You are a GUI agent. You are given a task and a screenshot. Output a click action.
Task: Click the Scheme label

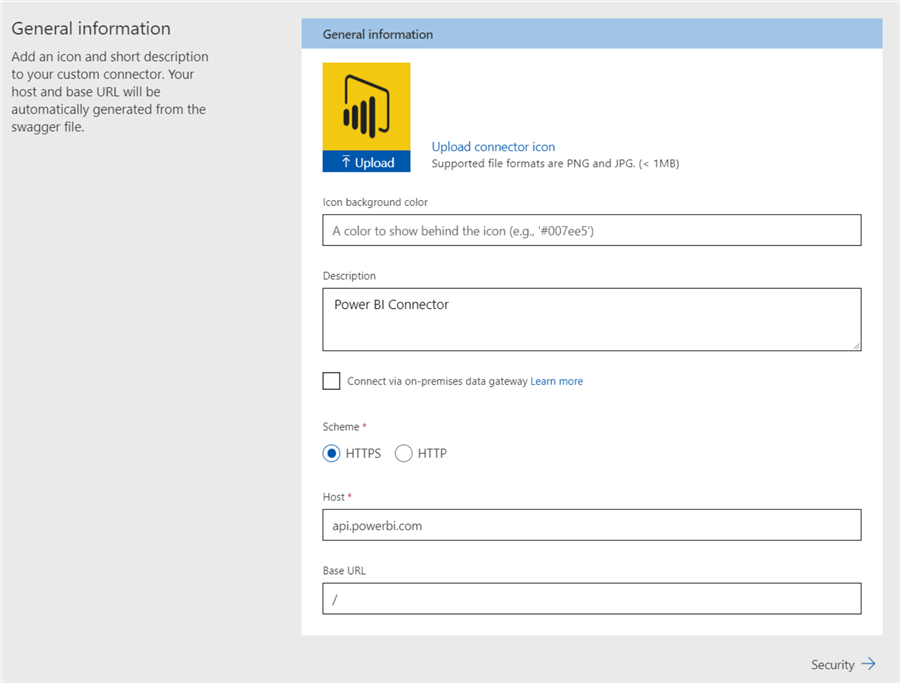[341, 427]
